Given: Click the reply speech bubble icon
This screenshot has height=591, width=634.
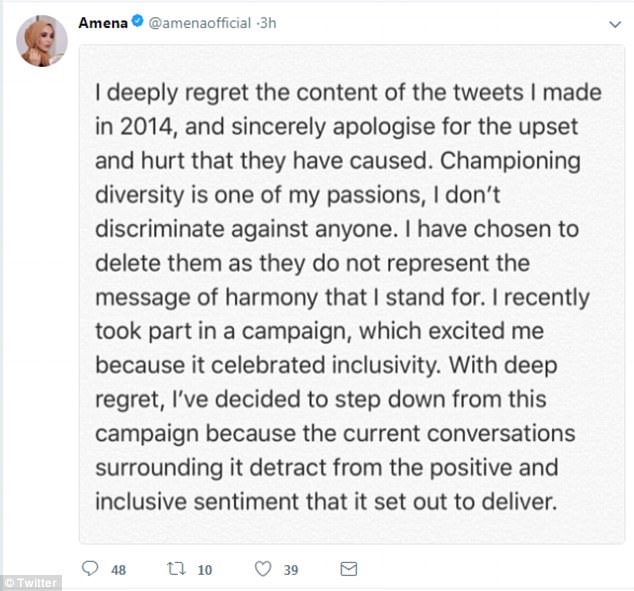Looking at the screenshot, I should 90,569.
